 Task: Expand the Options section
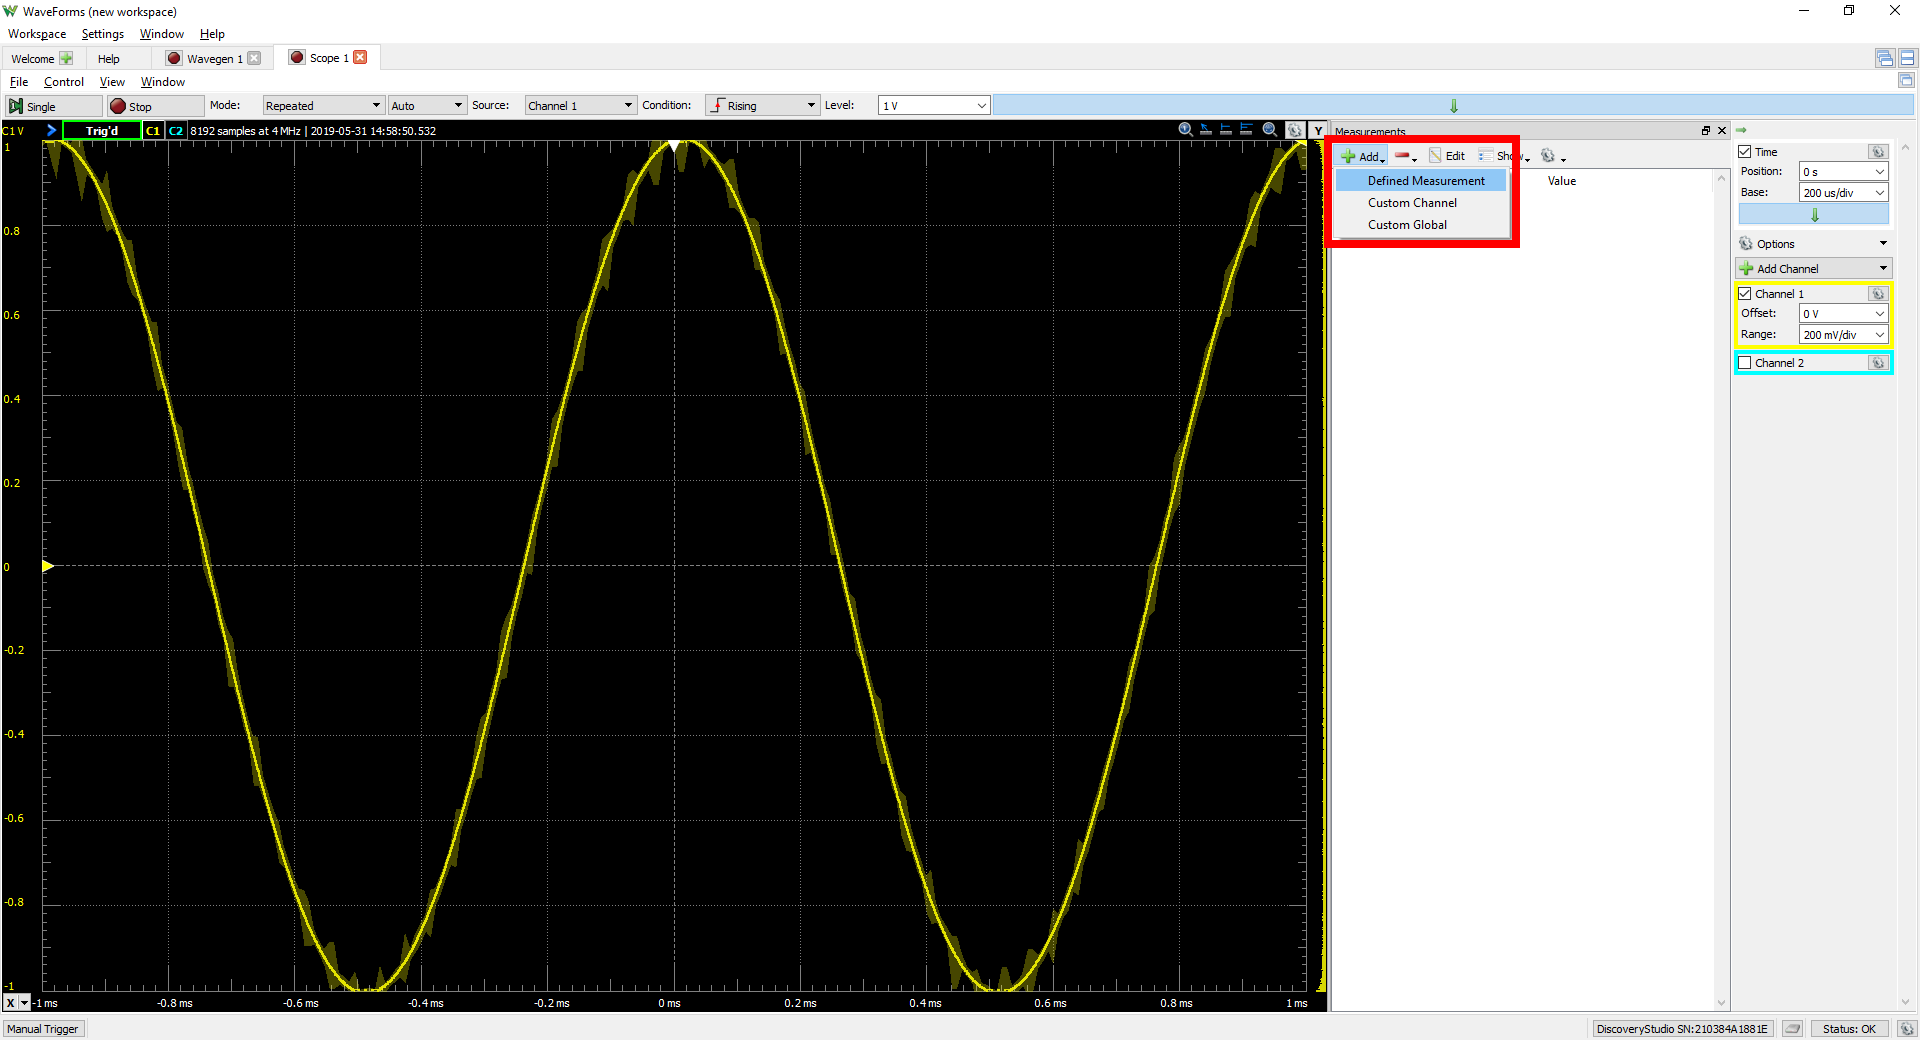1813,244
